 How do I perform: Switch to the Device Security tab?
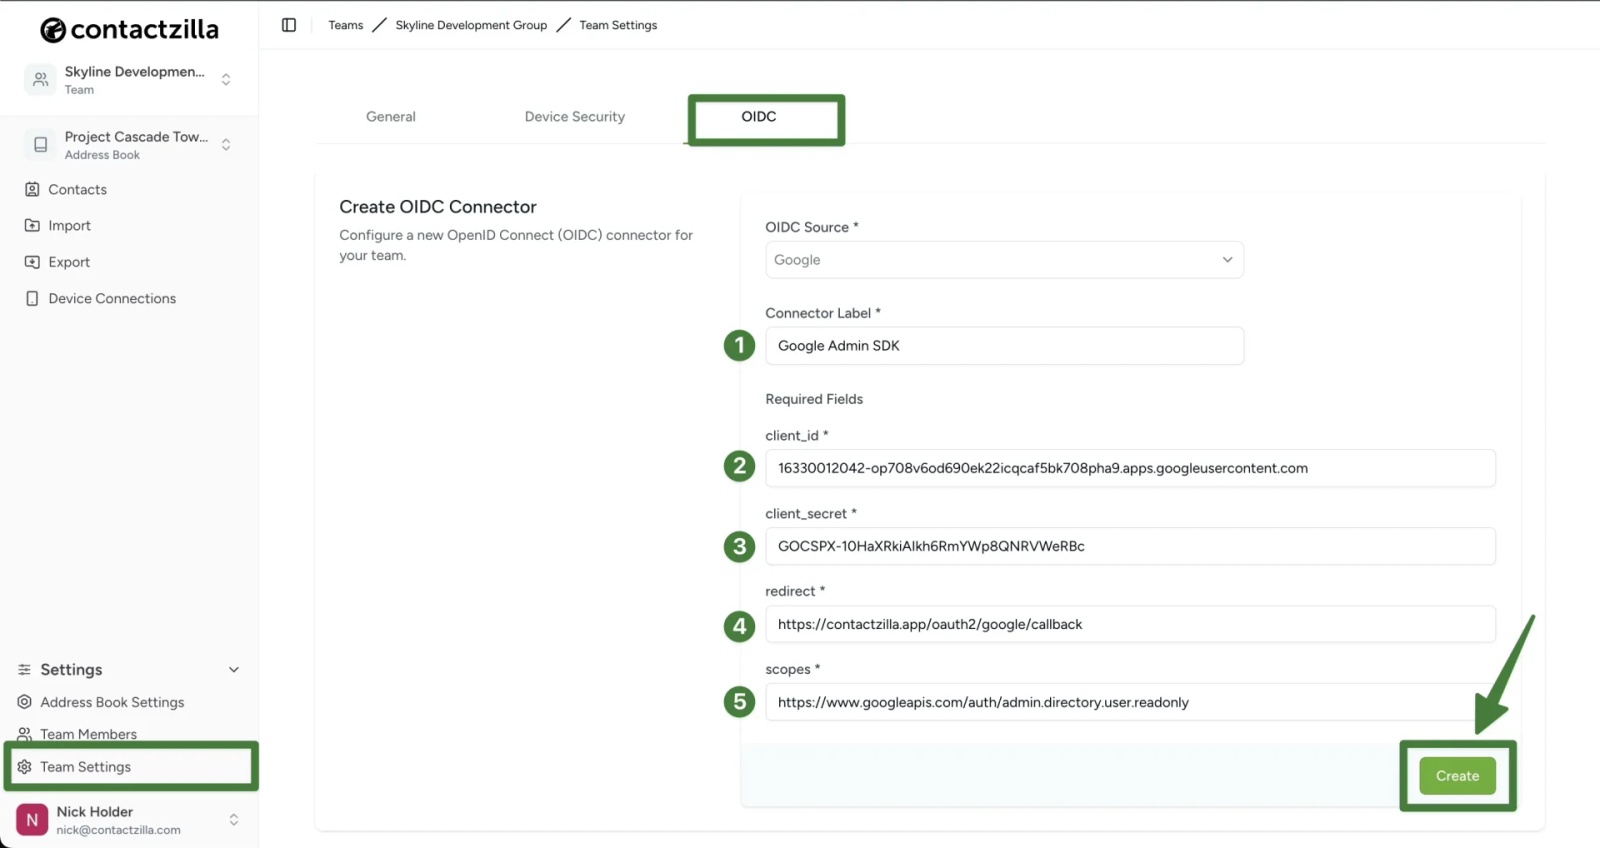point(575,117)
